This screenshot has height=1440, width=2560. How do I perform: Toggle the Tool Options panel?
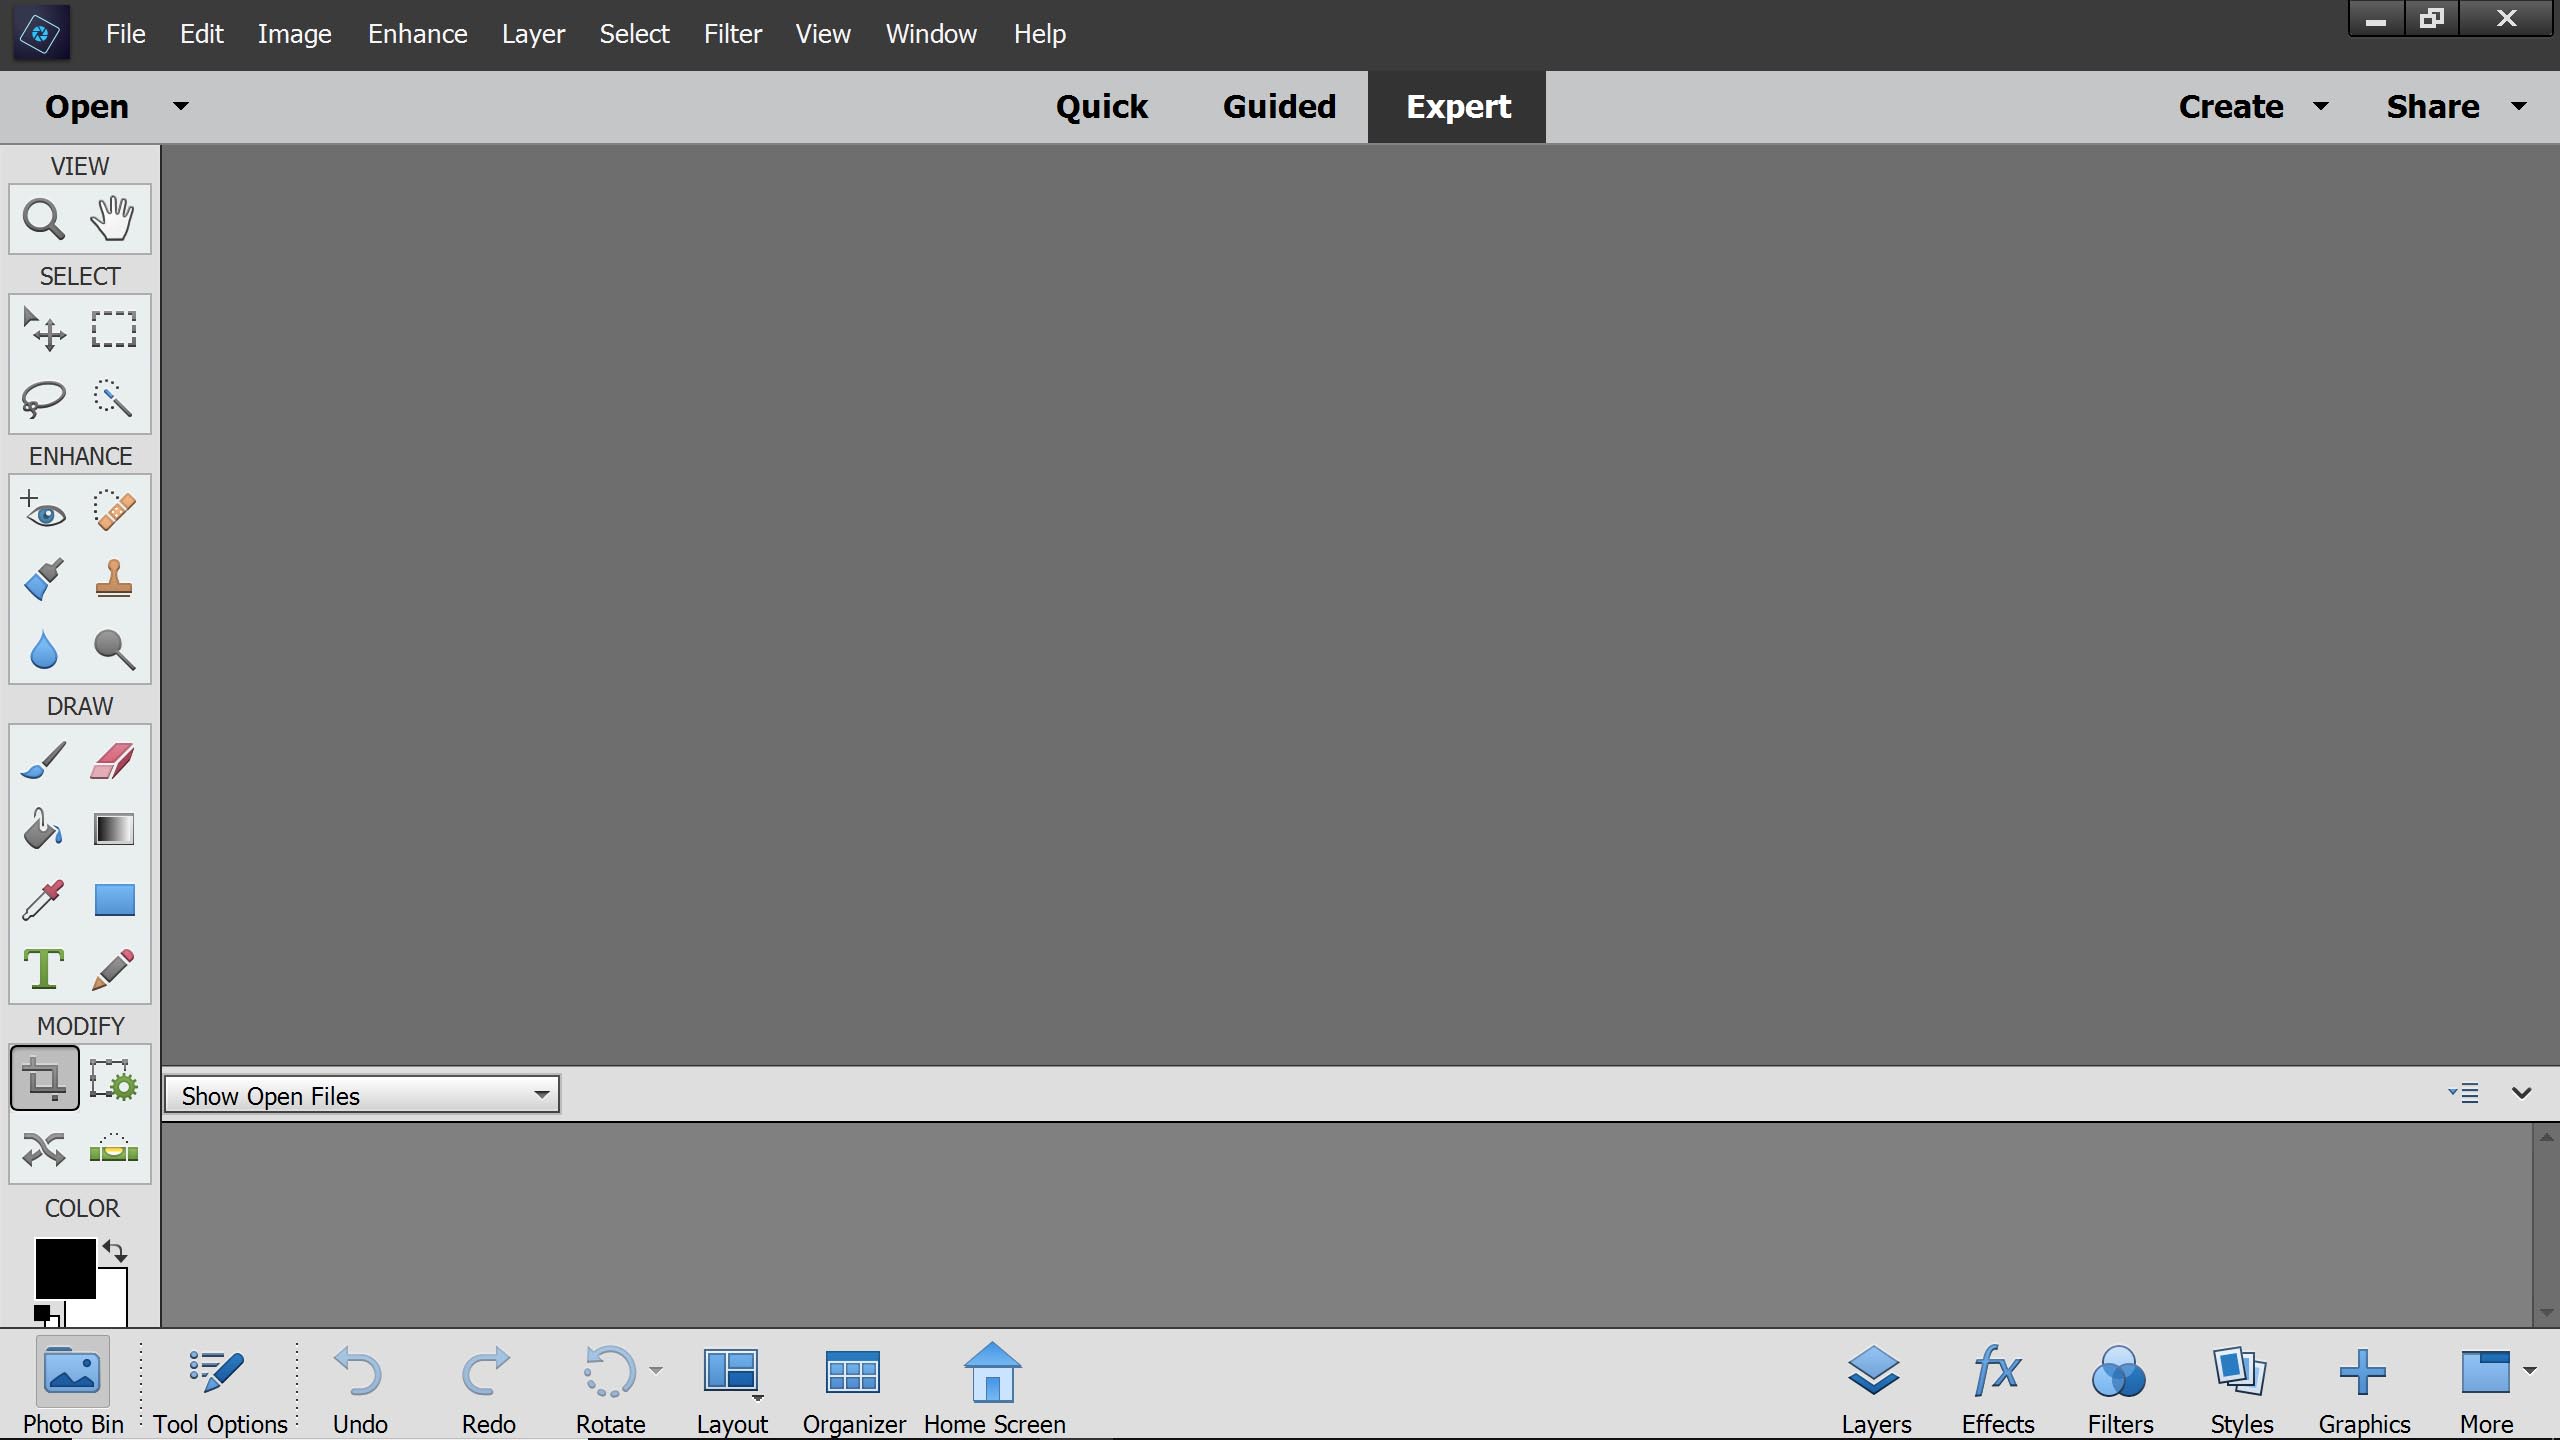coord(219,1388)
